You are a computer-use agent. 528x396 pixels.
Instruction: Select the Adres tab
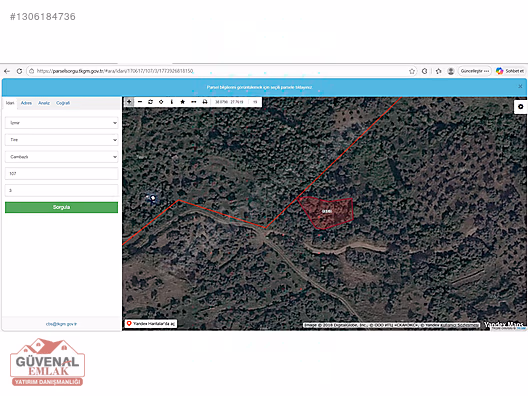pyautogui.click(x=26, y=103)
